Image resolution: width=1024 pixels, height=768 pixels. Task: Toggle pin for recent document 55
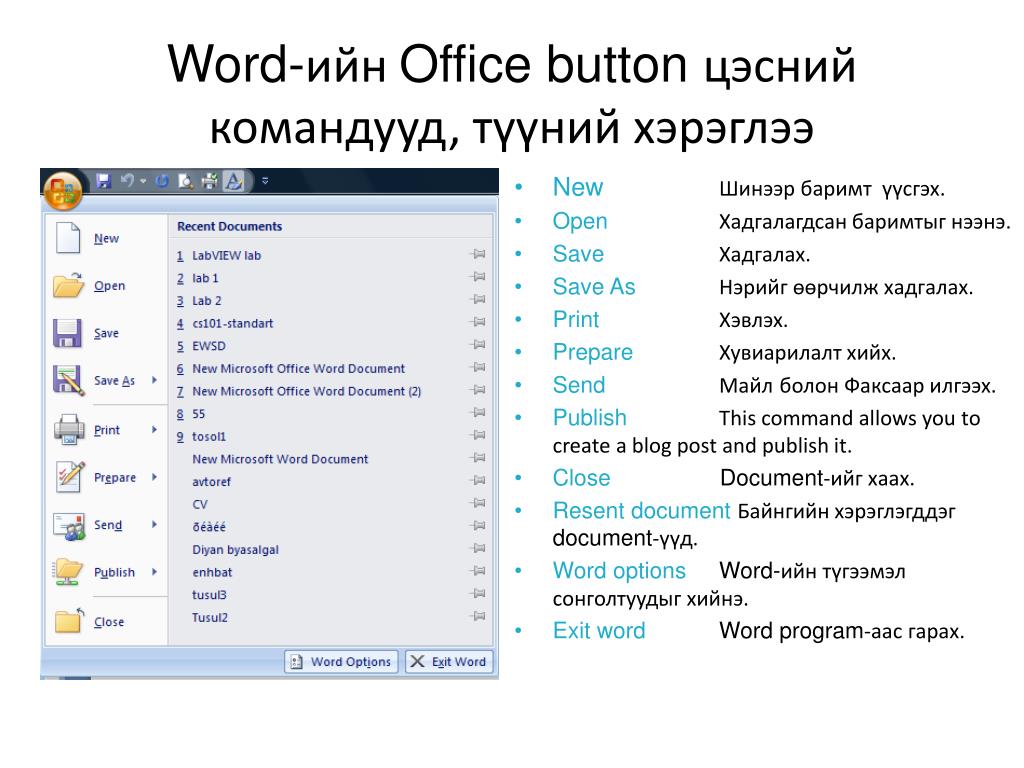478,413
